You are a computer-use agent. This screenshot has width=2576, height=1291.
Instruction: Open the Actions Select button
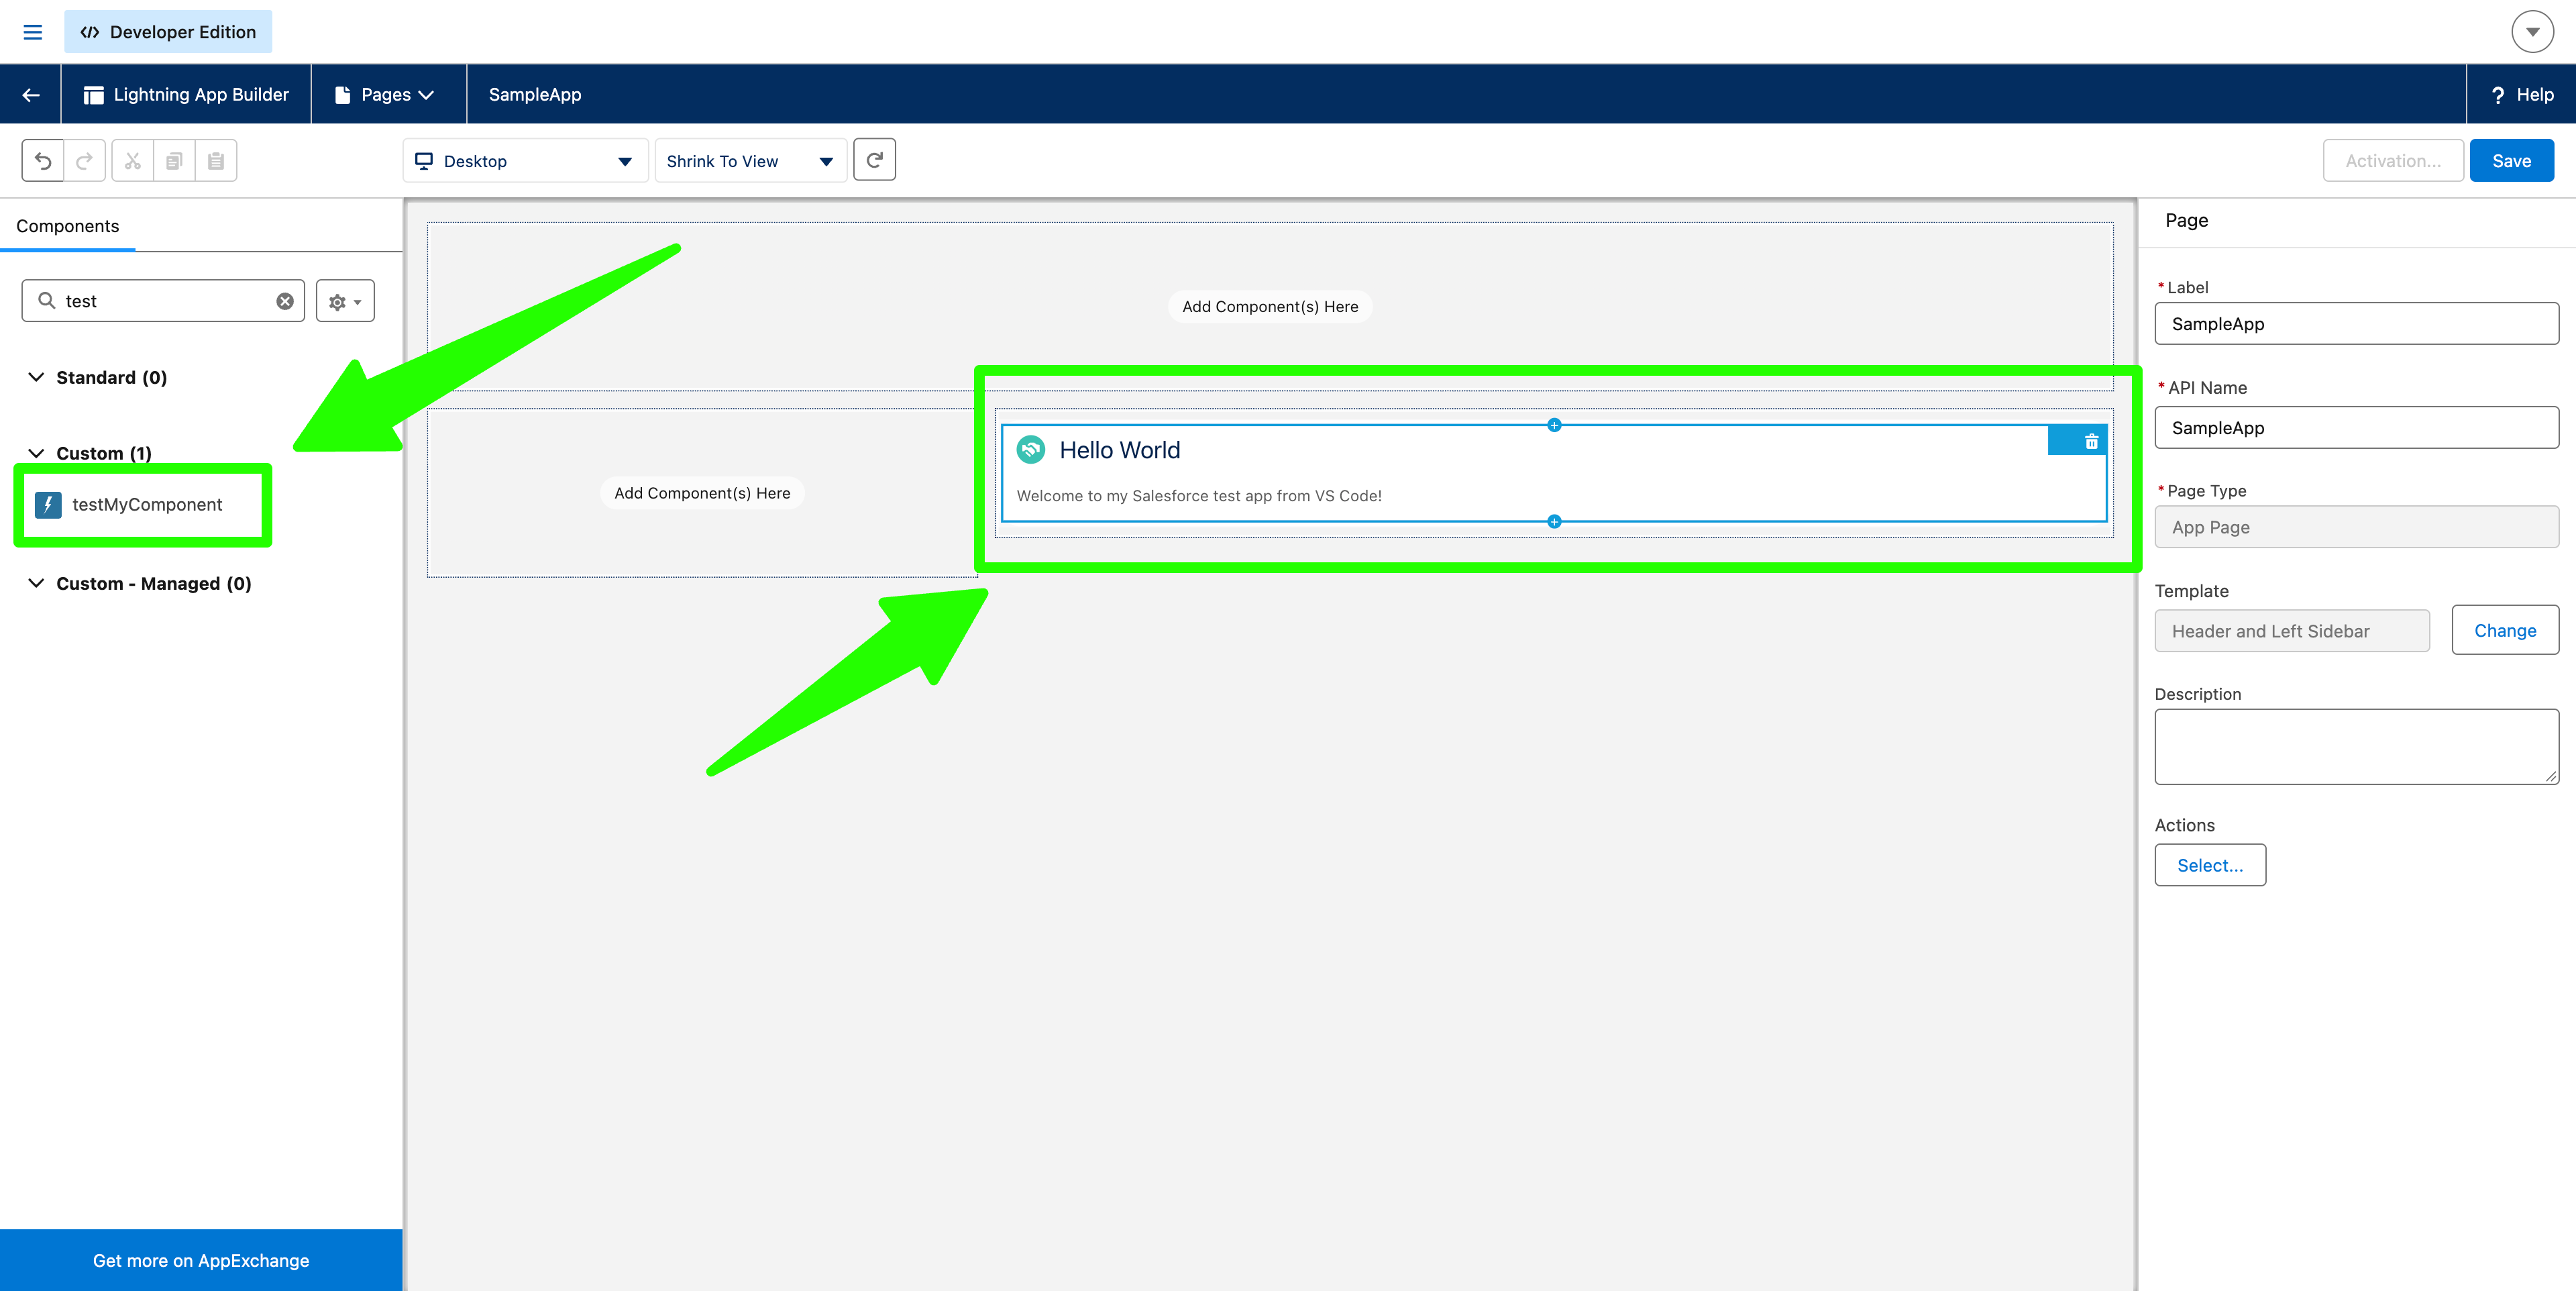(2210, 865)
